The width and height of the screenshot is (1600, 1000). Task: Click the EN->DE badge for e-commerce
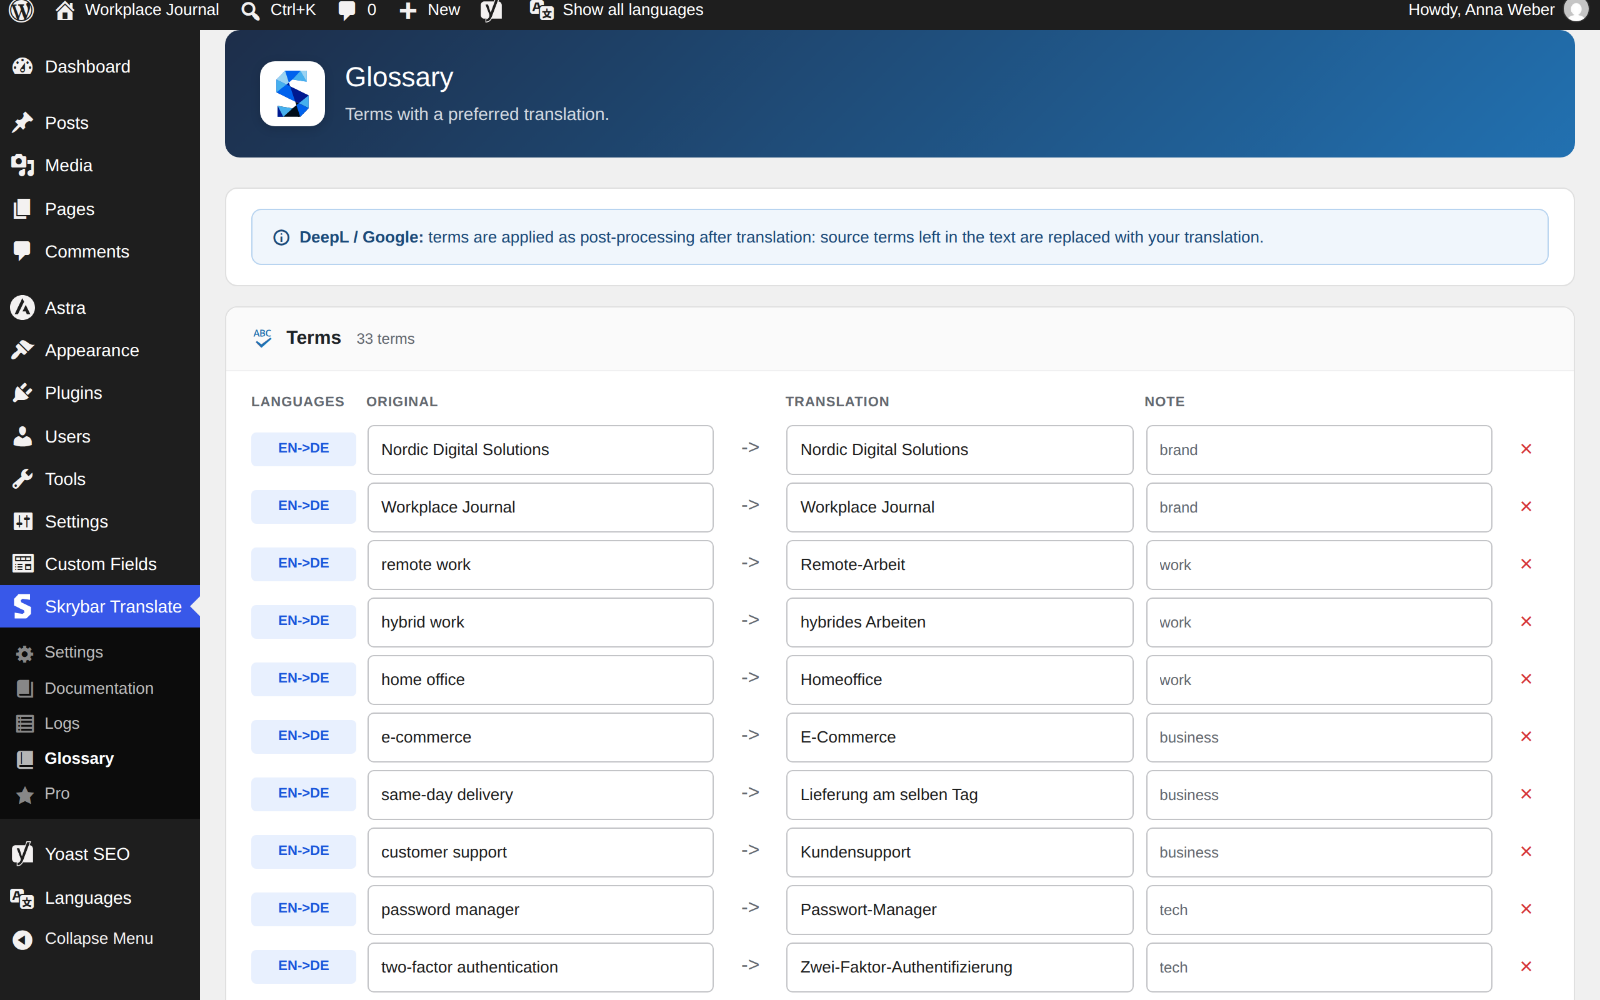click(x=303, y=736)
